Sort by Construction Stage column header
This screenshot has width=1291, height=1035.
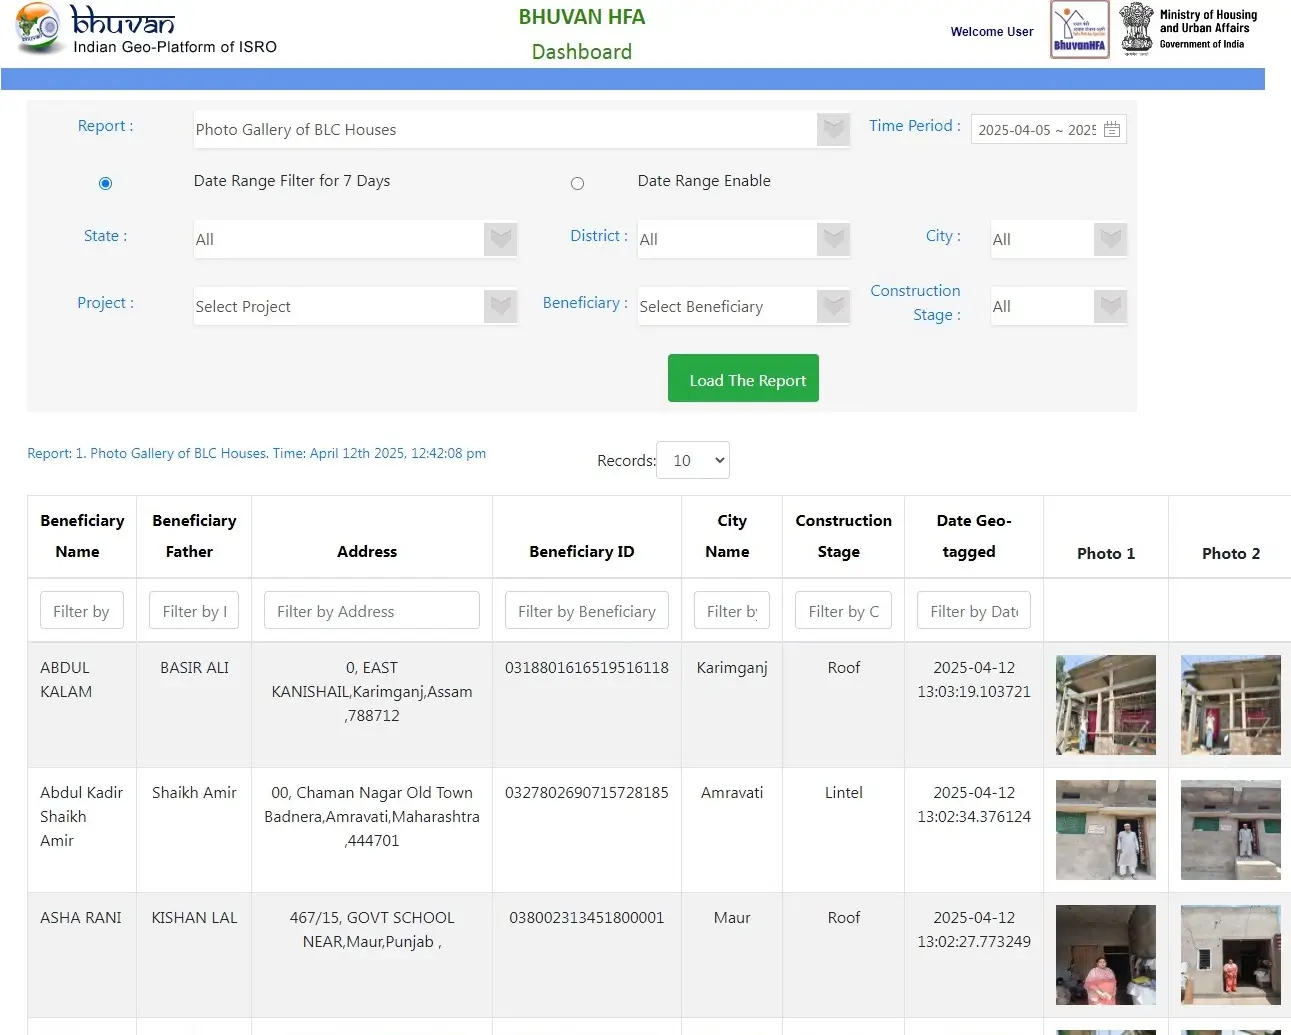point(844,536)
